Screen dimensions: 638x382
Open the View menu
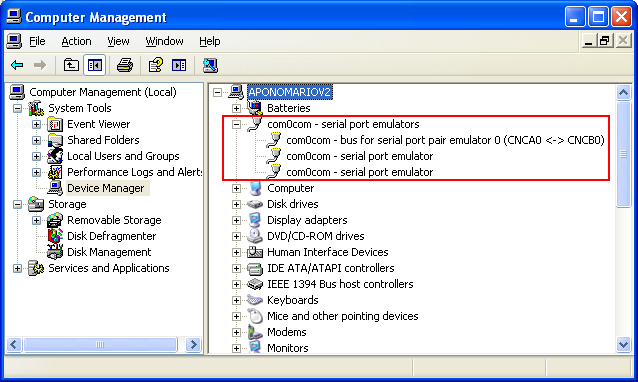pyautogui.click(x=118, y=41)
